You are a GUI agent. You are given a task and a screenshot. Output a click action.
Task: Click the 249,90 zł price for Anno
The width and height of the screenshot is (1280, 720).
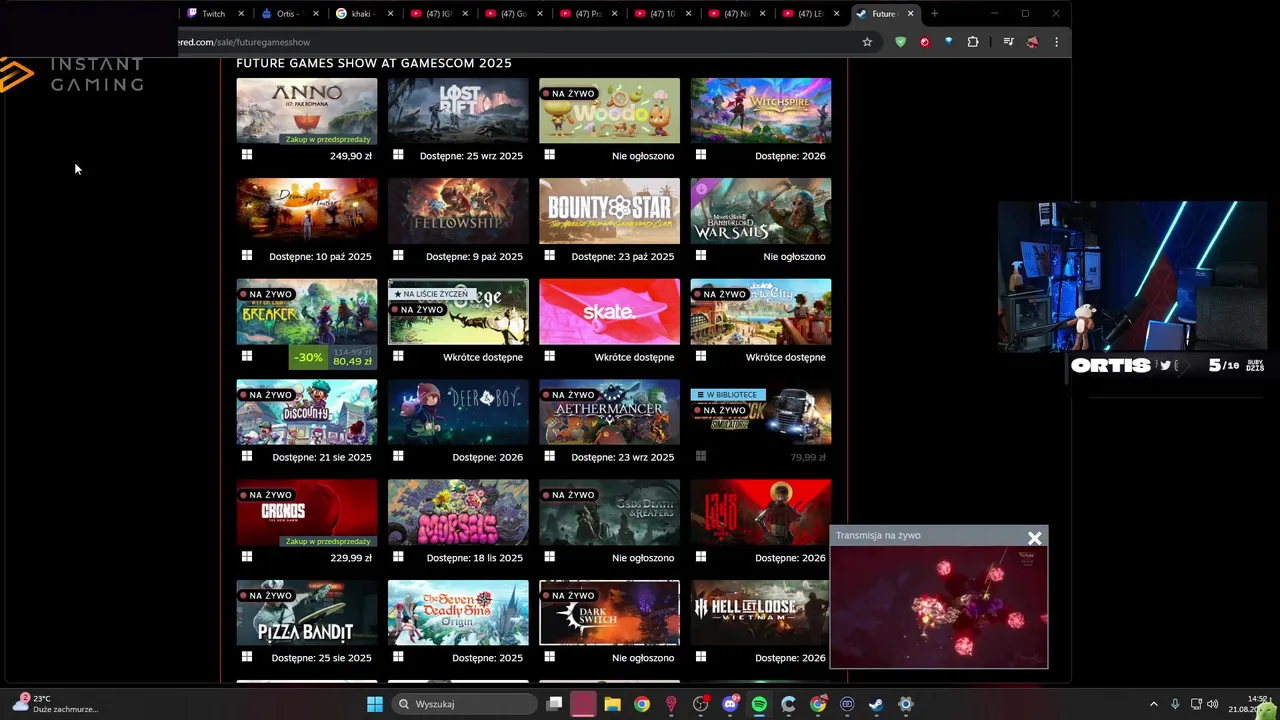pyautogui.click(x=350, y=156)
